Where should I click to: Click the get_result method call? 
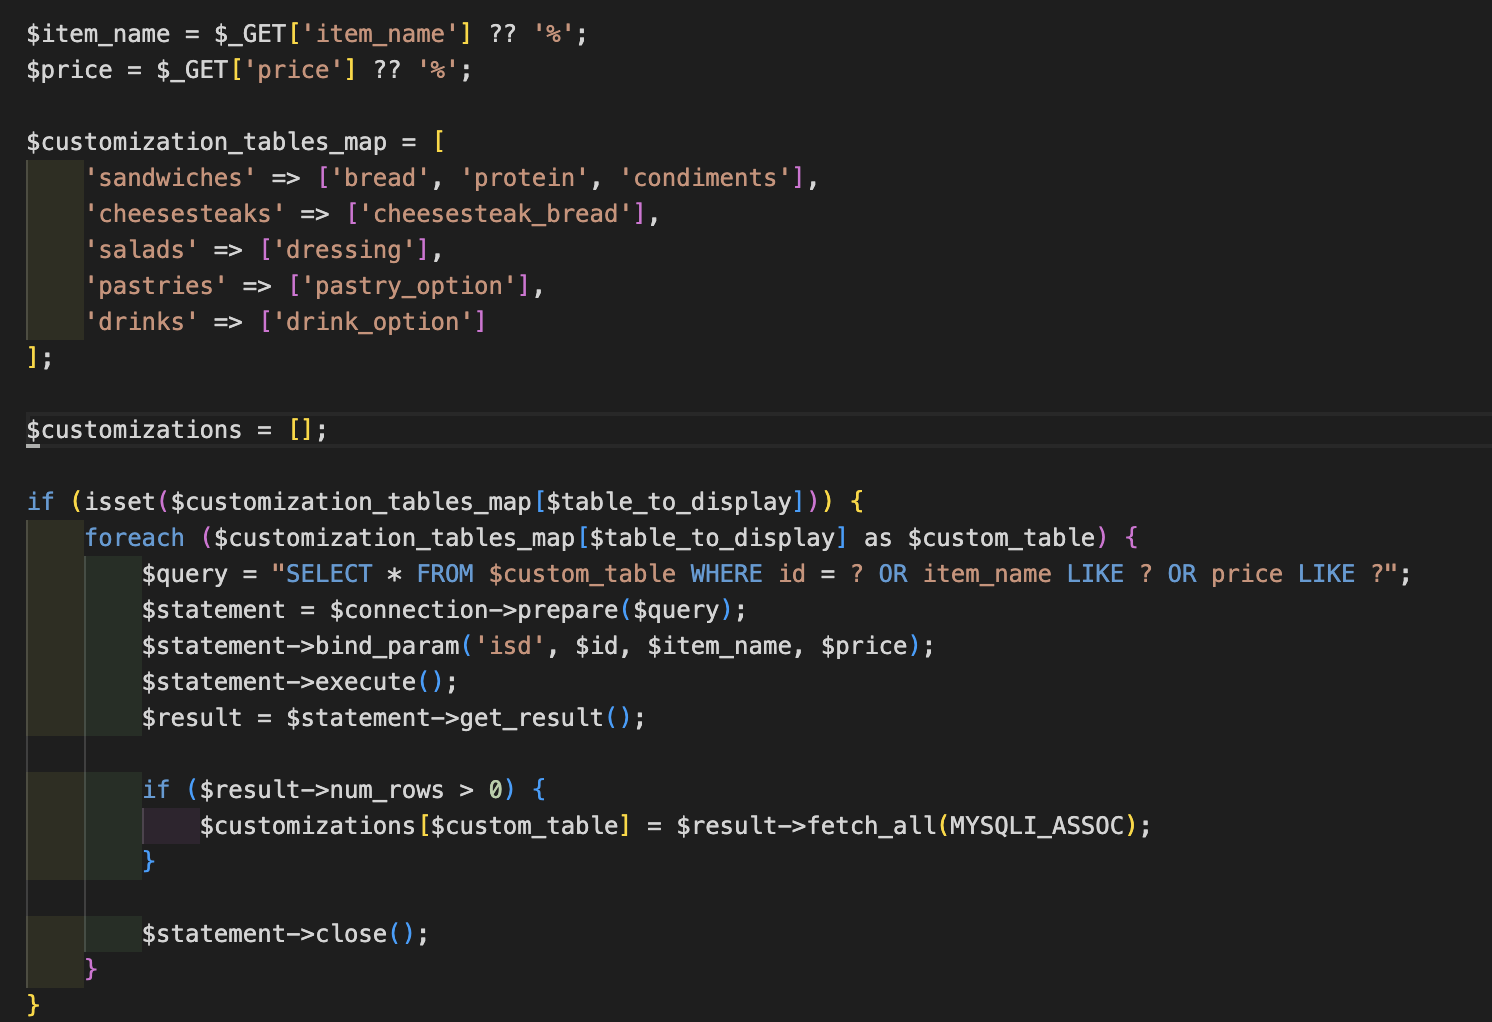531,718
